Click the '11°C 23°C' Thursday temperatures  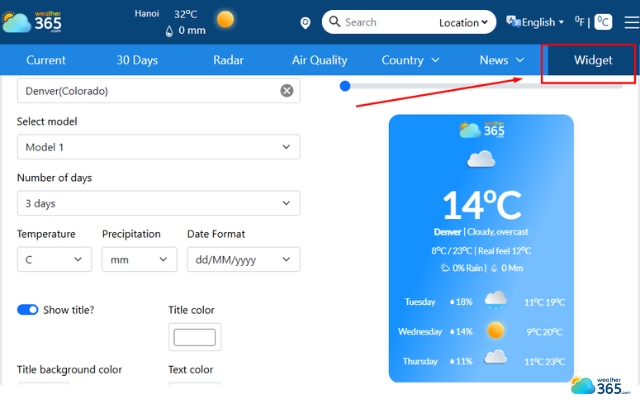coord(544,362)
